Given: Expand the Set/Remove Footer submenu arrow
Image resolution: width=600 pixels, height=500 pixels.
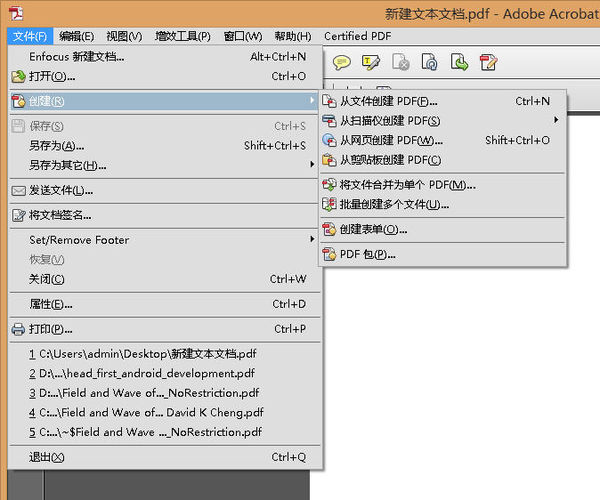Looking at the screenshot, I should tap(312, 239).
